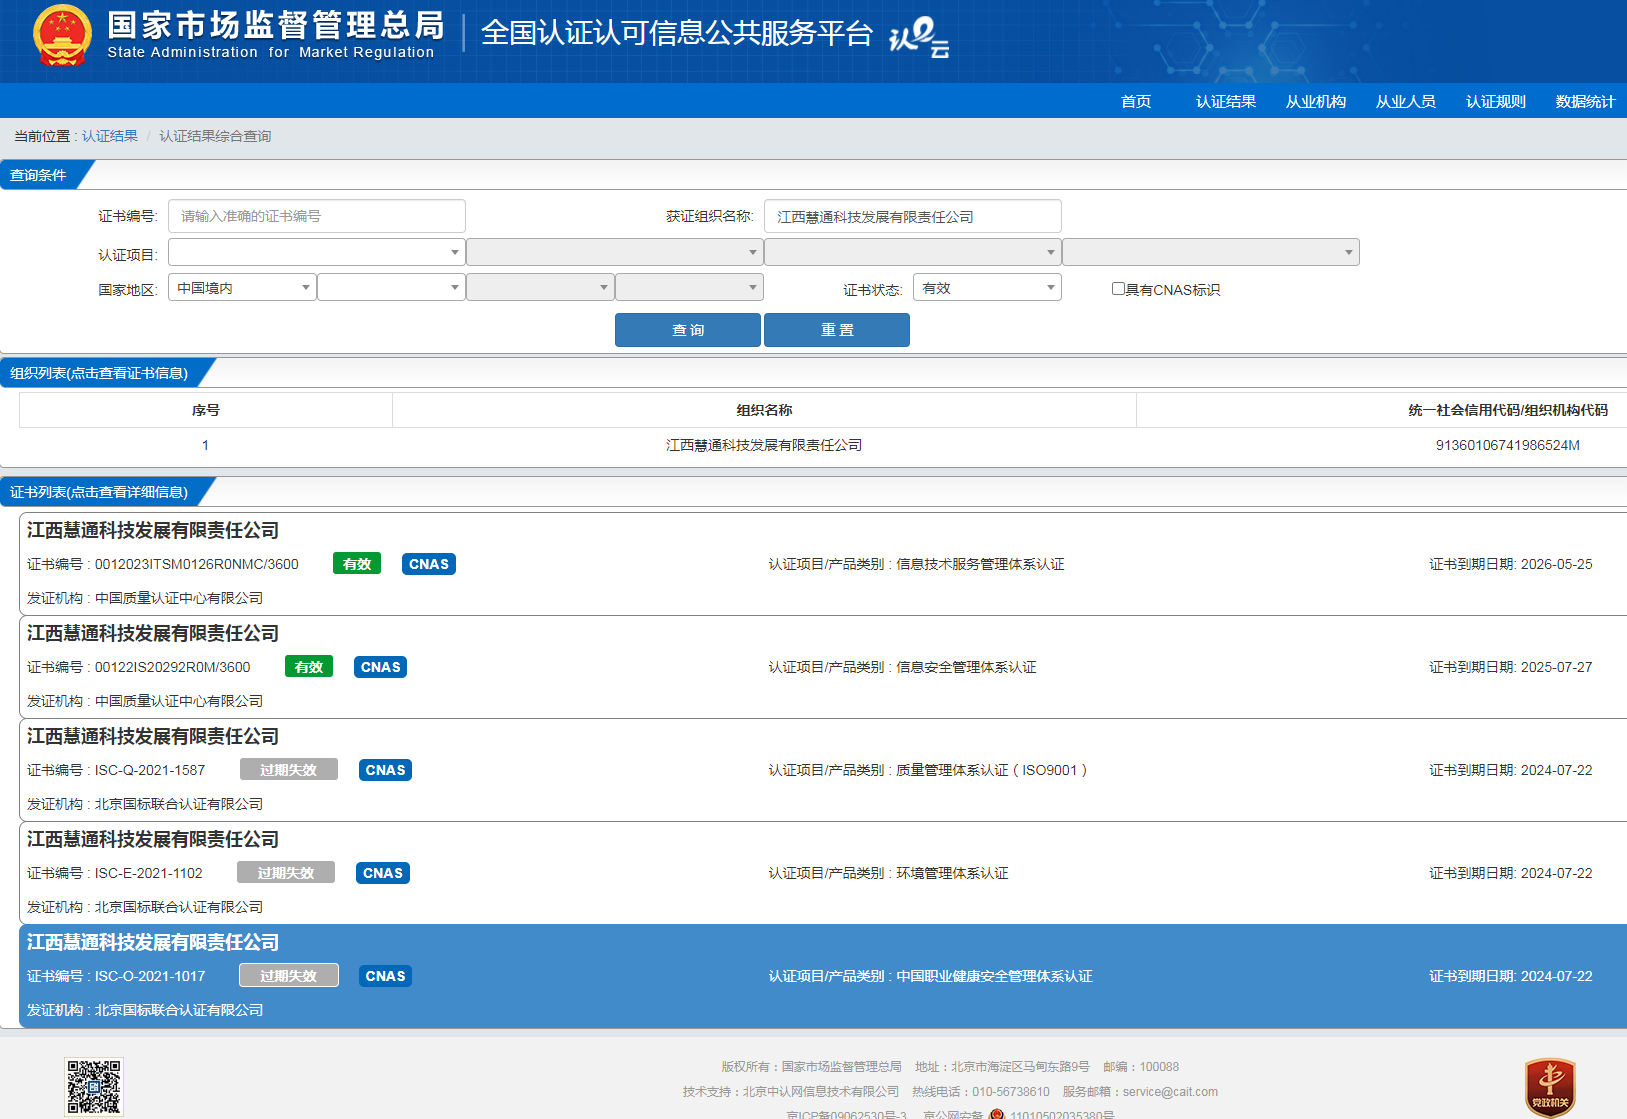Open 认证结果 navigation menu

(x=1226, y=101)
